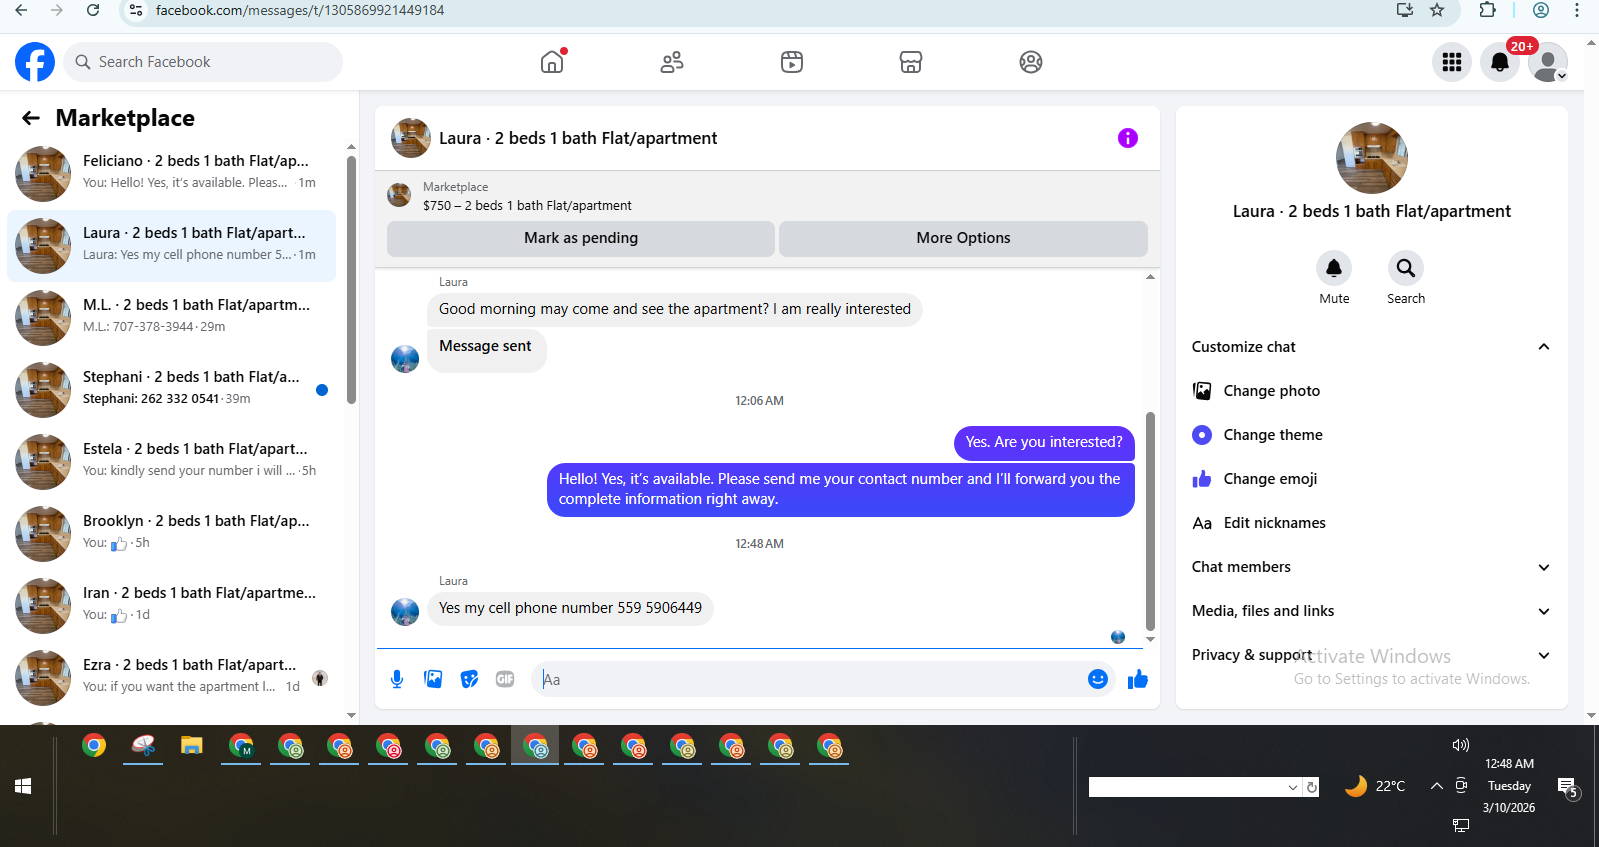This screenshot has width=1599, height=847.
Task: Click More Options button
Action: click(x=963, y=238)
